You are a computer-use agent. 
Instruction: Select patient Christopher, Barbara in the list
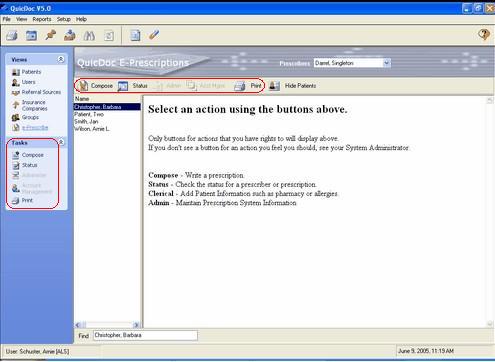[x=107, y=107]
